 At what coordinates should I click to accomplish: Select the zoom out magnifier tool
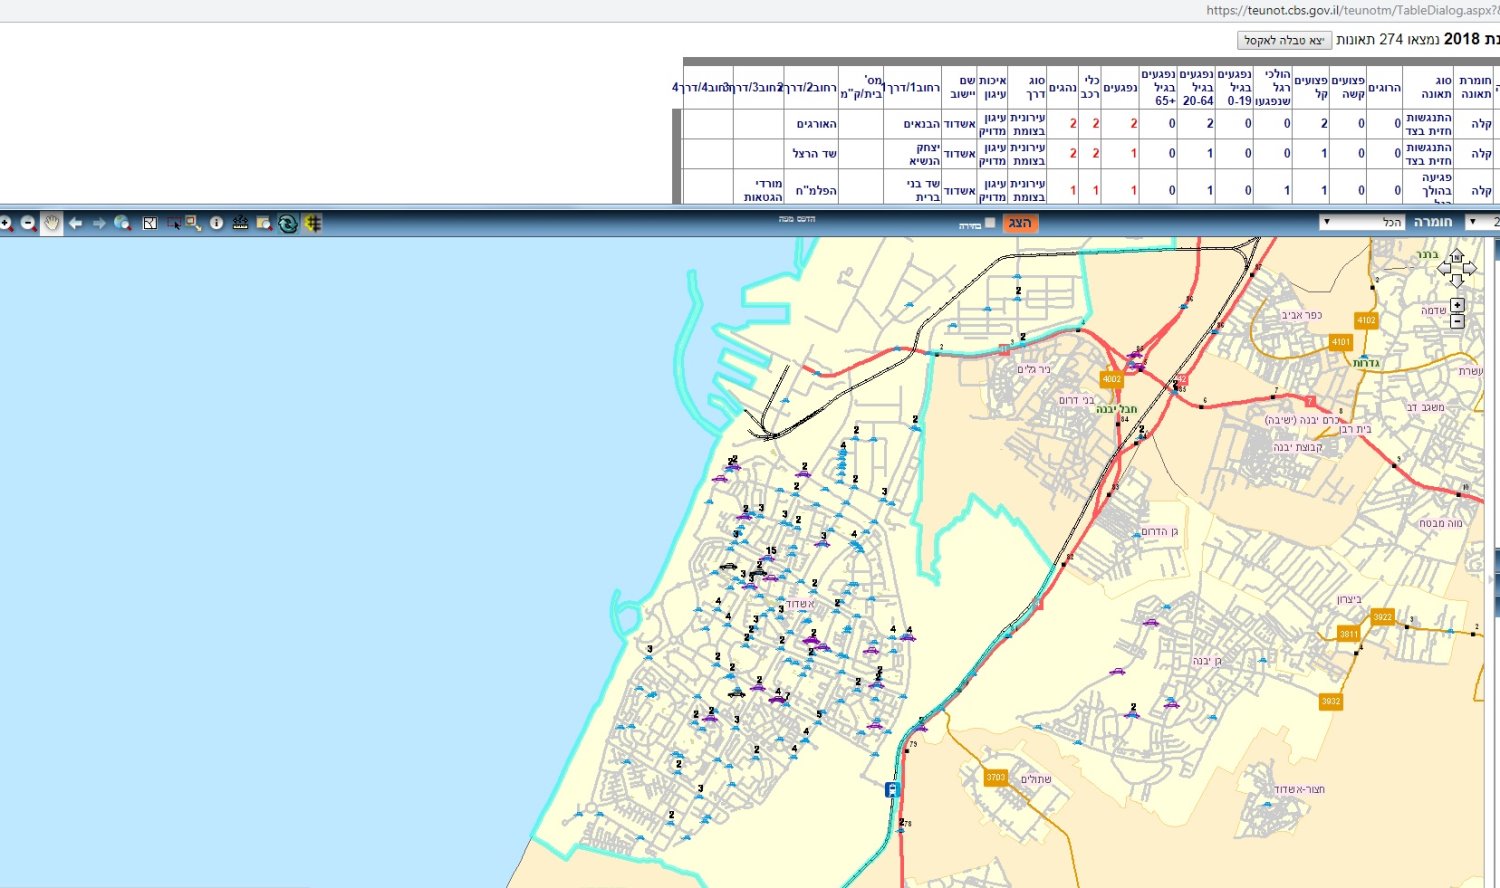click(29, 223)
